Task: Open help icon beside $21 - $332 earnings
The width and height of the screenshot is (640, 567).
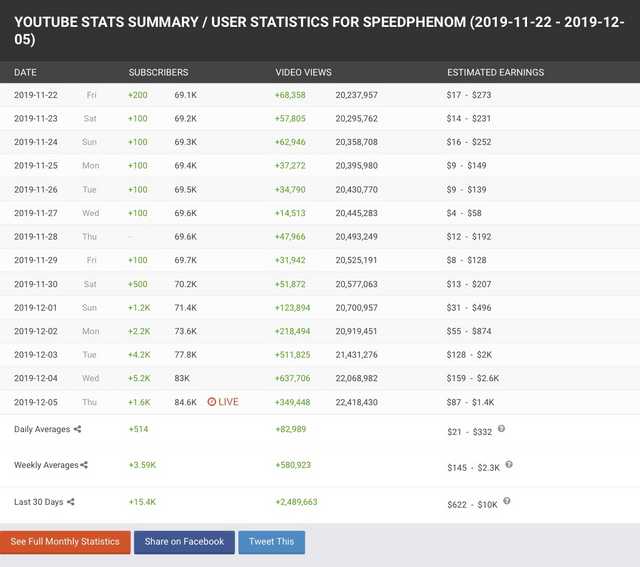Action: (501, 429)
